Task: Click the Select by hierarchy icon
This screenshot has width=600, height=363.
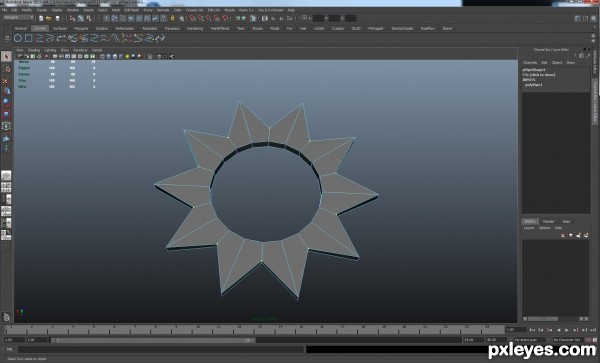Action: point(72,18)
